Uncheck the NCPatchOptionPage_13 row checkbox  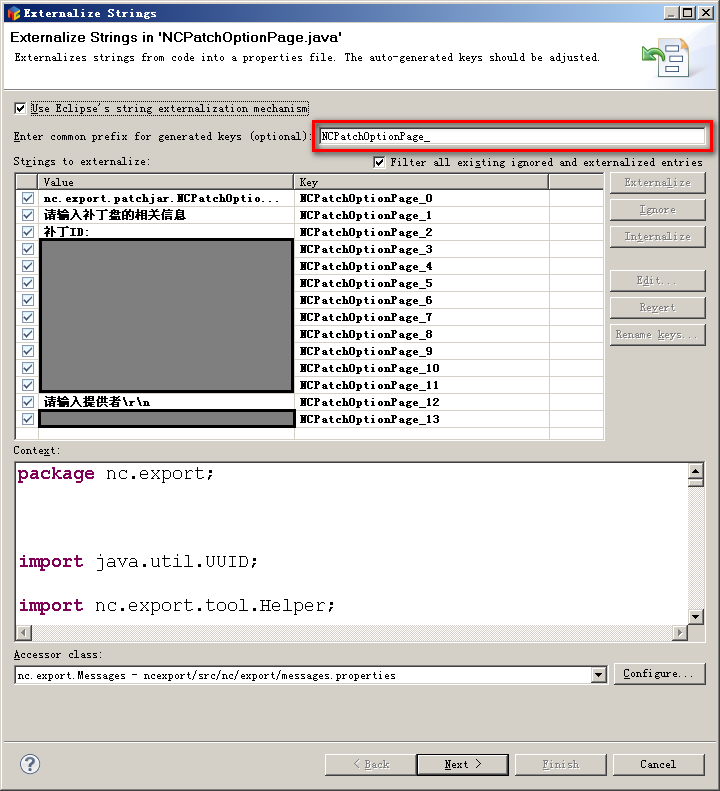click(x=28, y=419)
